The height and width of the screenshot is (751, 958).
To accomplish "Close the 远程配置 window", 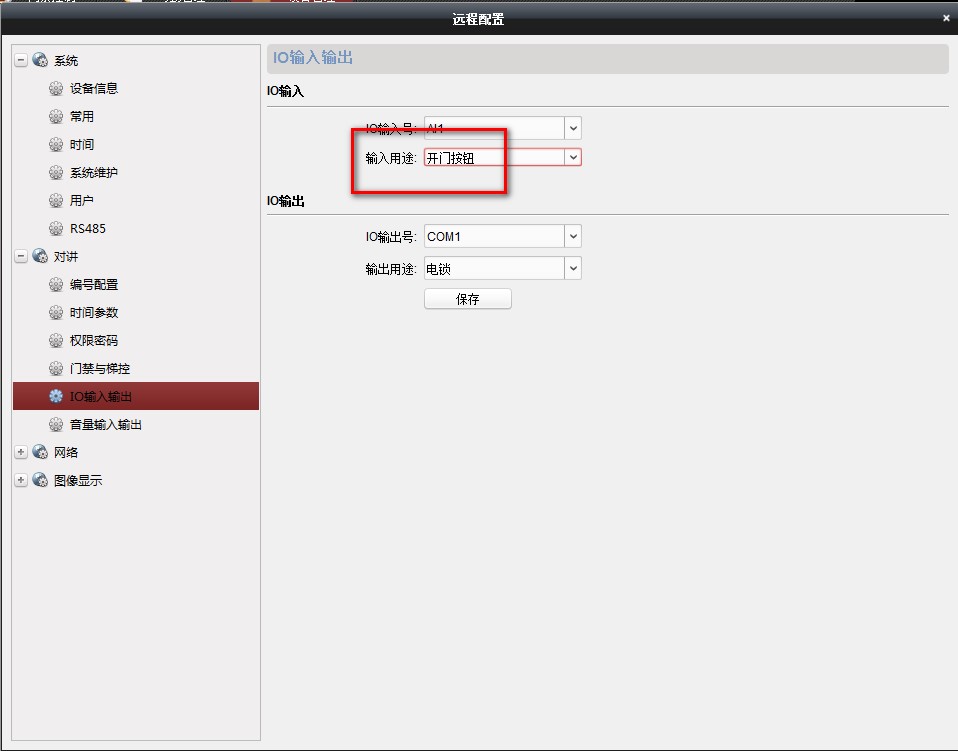I will (946, 18).
